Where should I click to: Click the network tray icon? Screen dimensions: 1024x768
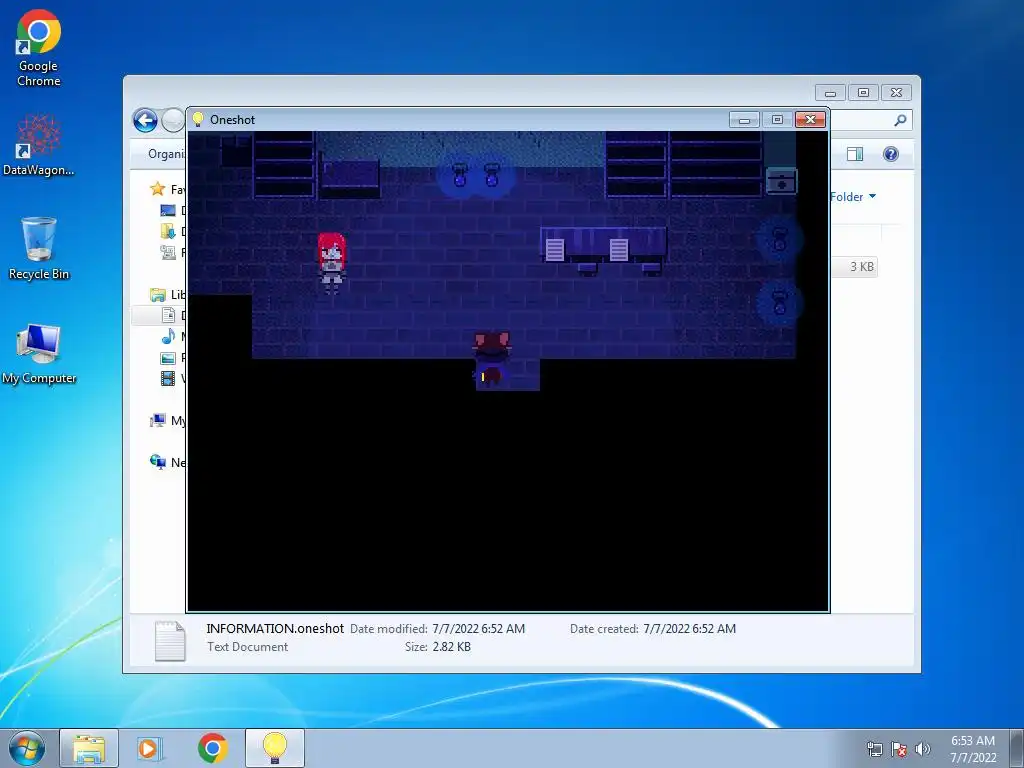pos(874,749)
